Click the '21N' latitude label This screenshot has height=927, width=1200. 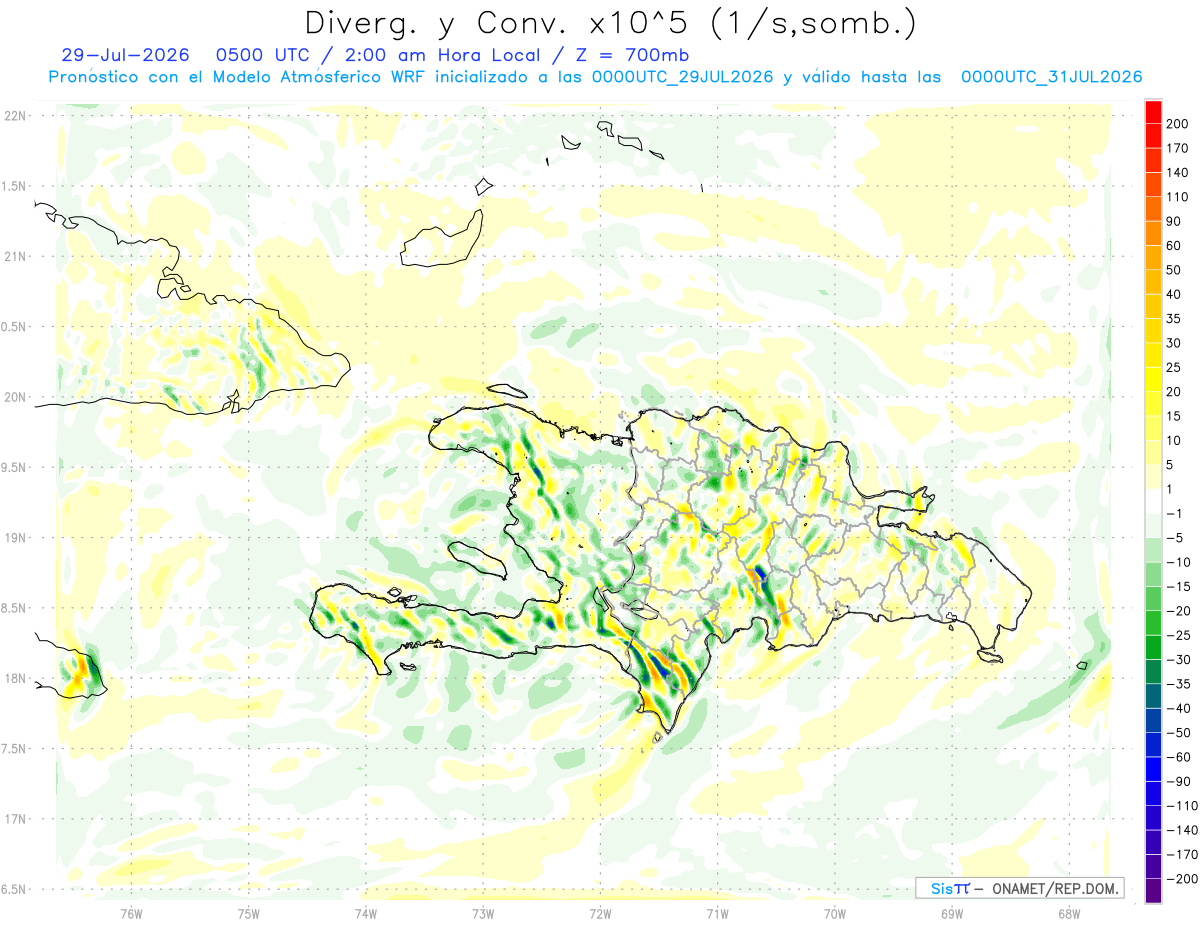(x=15, y=256)
